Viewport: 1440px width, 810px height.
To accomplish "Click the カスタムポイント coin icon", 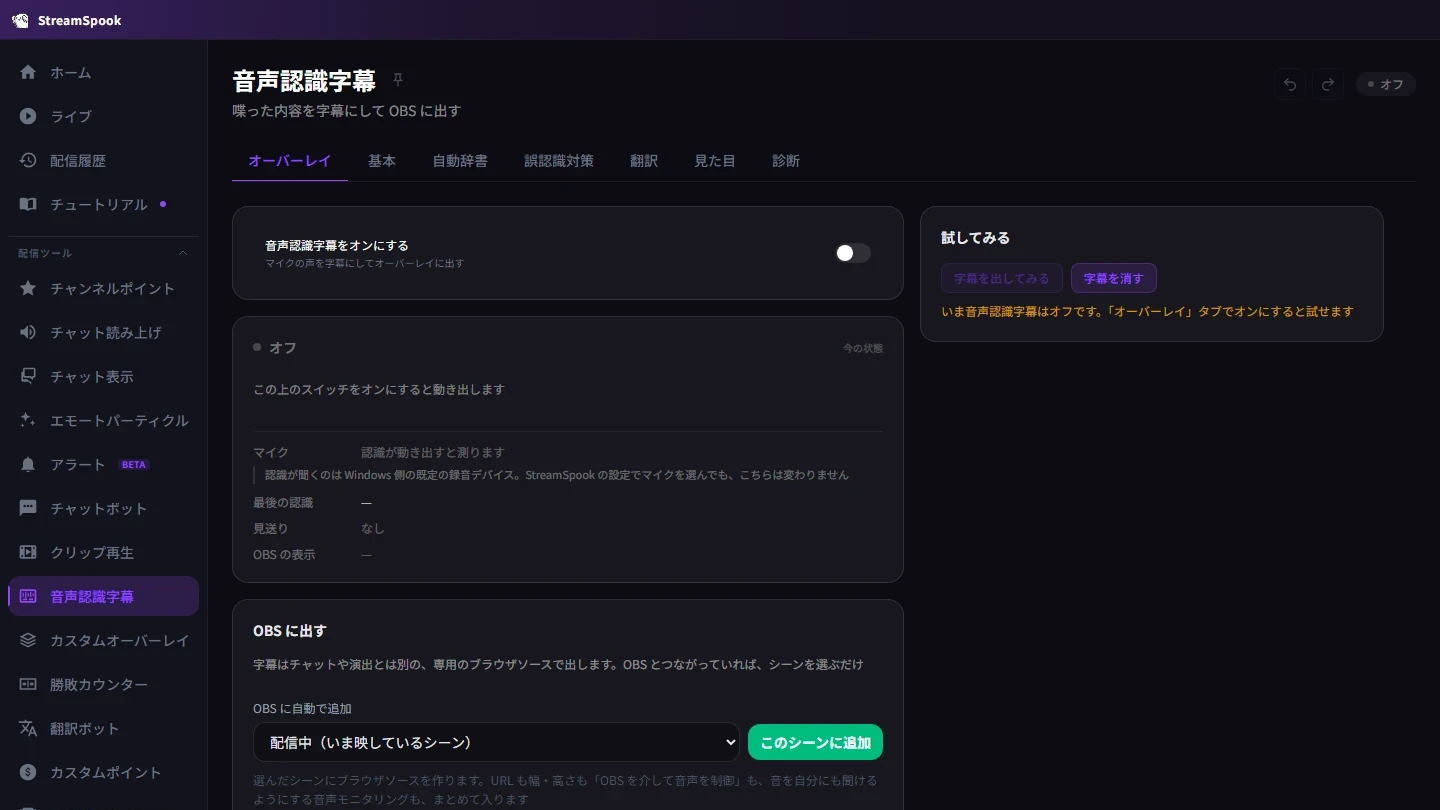I will 28,772.
